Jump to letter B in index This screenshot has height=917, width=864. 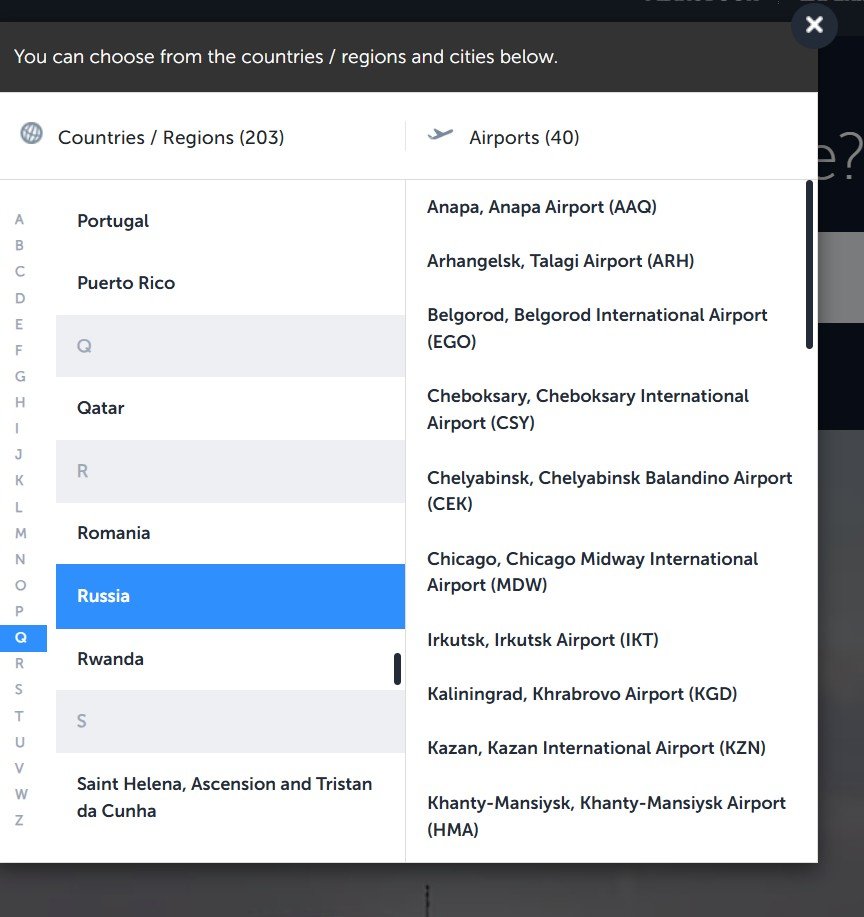19,246
